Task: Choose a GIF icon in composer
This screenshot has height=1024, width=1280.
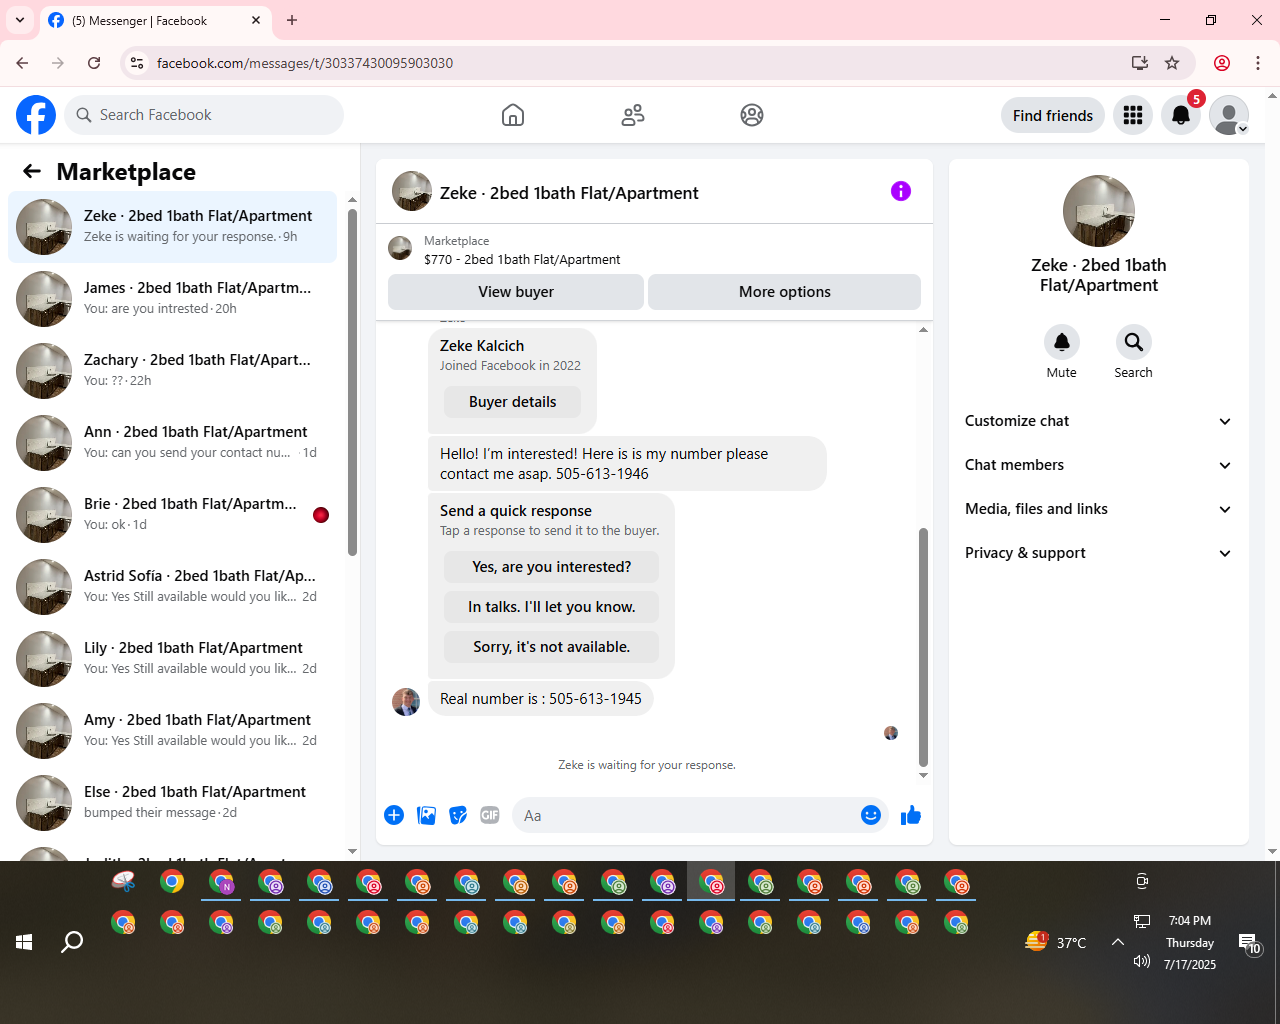Action: [x=490, y=815]
